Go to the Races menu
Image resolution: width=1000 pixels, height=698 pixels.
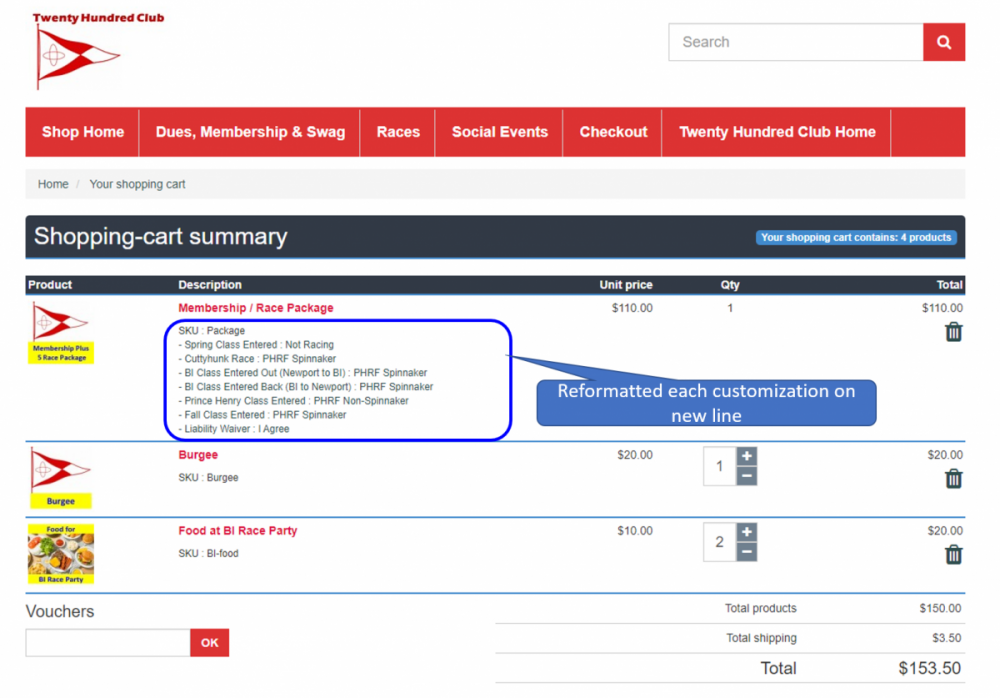coord(398,132)
